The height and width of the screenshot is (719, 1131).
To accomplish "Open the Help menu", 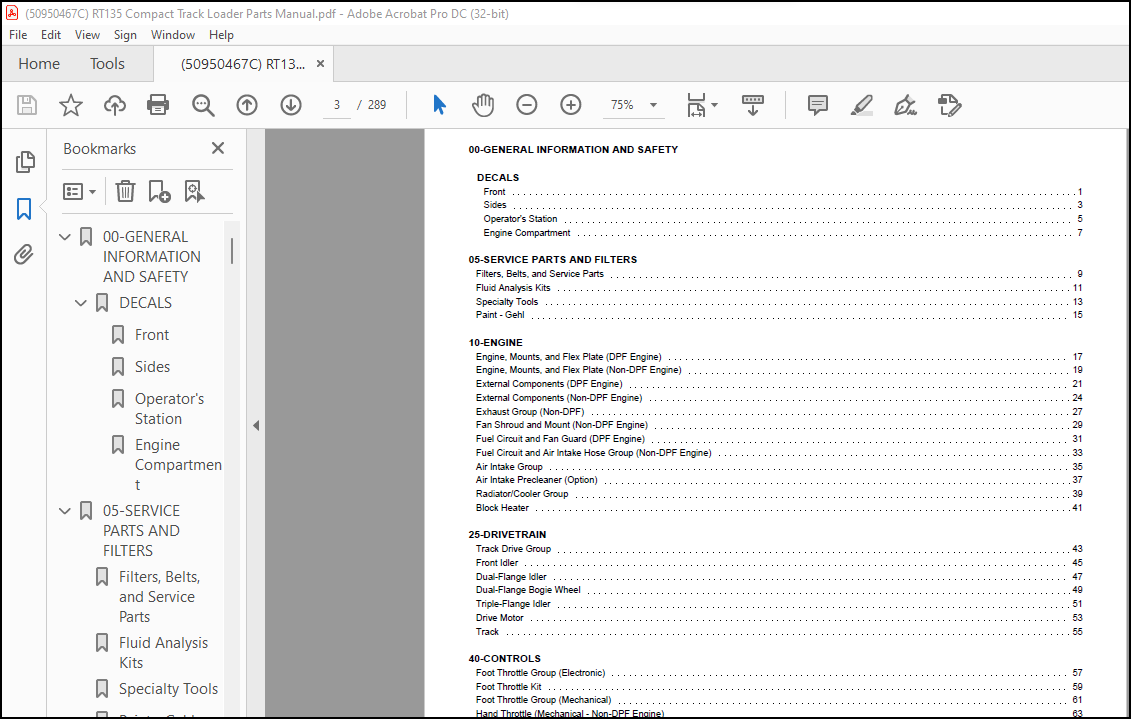I will pos(221,35).
